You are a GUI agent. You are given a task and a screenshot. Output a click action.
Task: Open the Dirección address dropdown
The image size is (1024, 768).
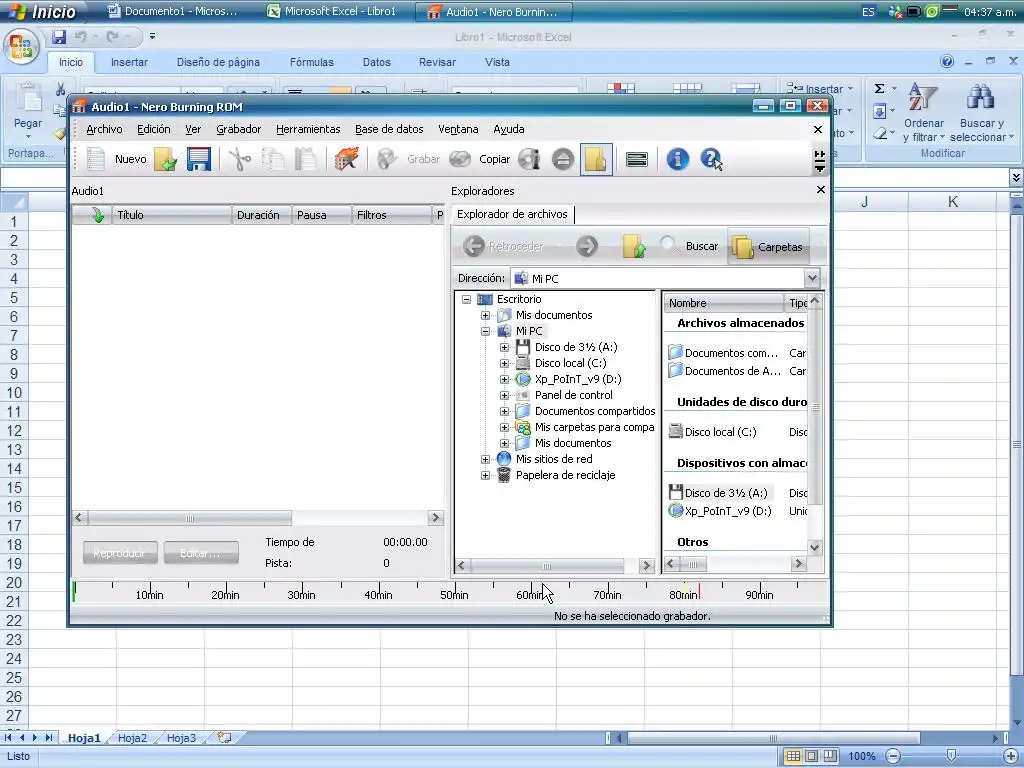tap(812, 278)
